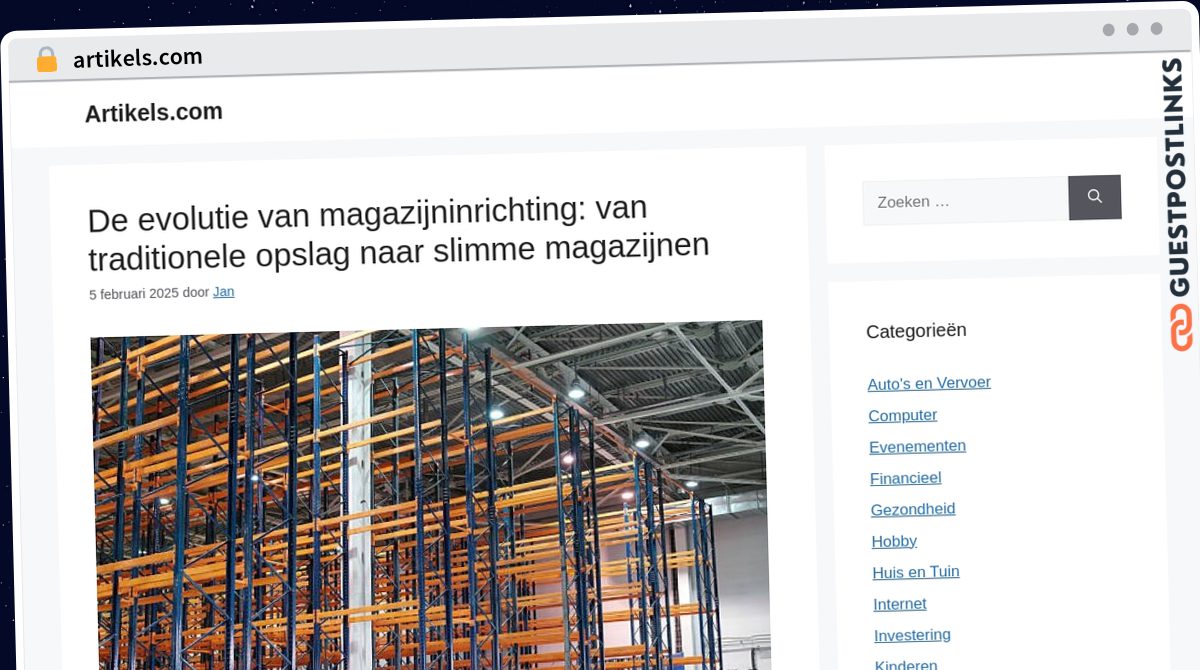Click the artikels.com address bar text
The image size is (1200, 670).
[138, 58]
